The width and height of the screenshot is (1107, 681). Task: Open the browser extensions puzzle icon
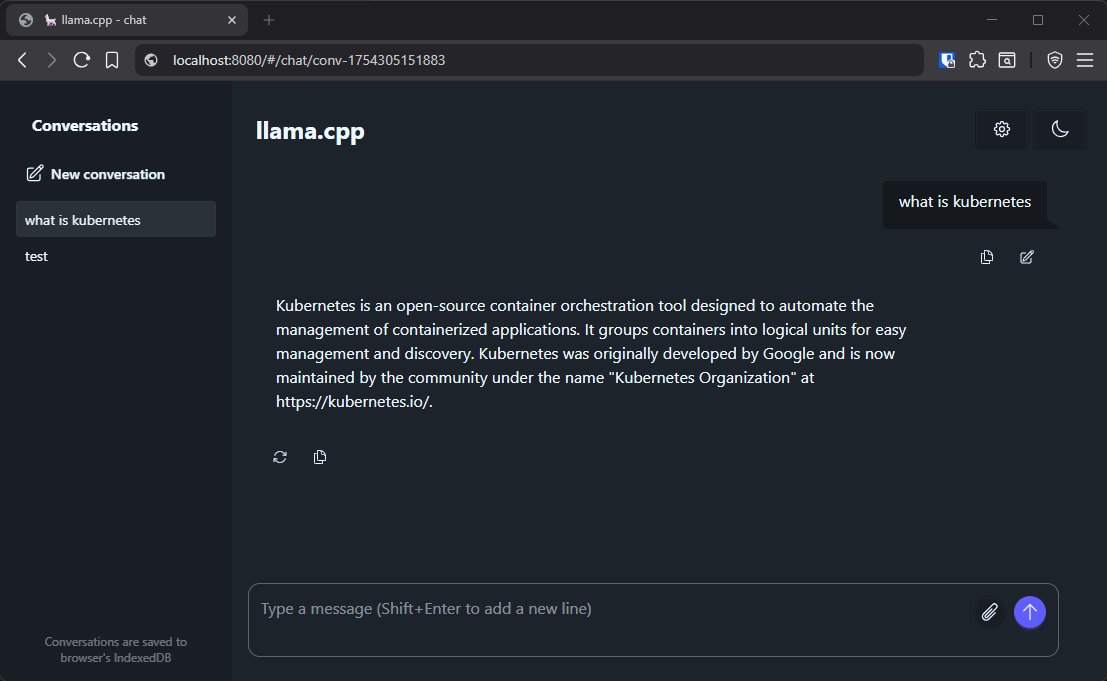click(977, 60)
